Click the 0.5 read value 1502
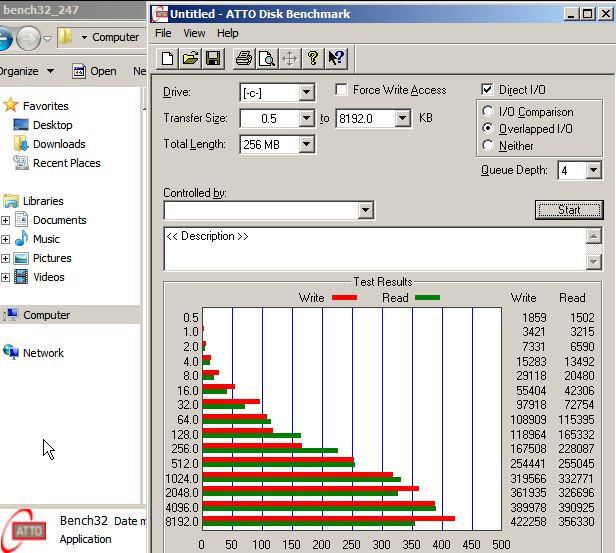616x553 pixels. 582,317
